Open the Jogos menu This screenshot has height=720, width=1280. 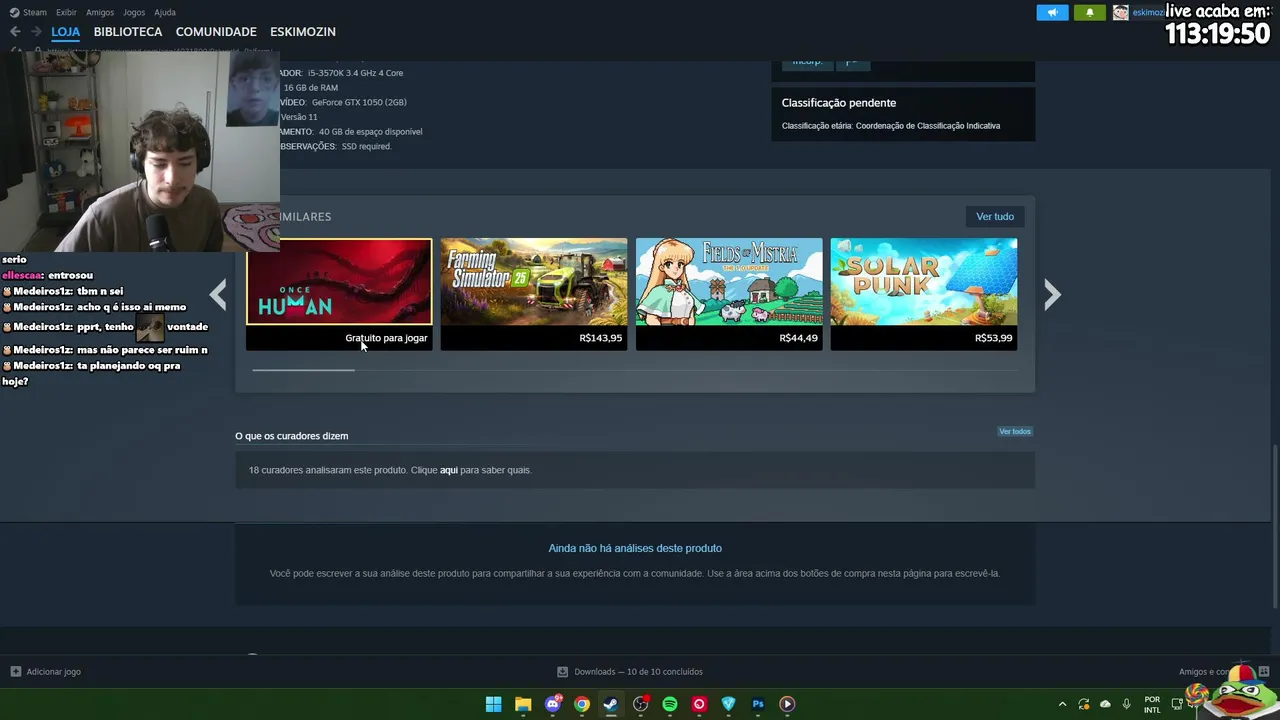tap(134, 12)
